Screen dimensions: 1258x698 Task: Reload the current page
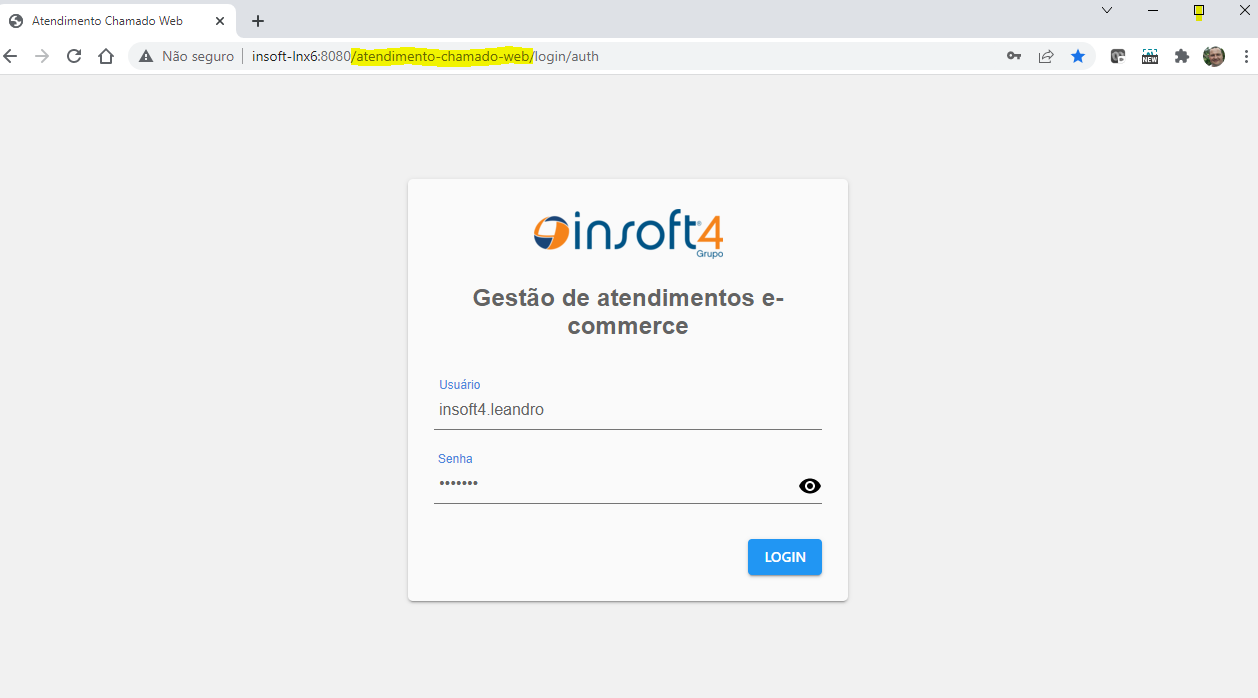73,56
